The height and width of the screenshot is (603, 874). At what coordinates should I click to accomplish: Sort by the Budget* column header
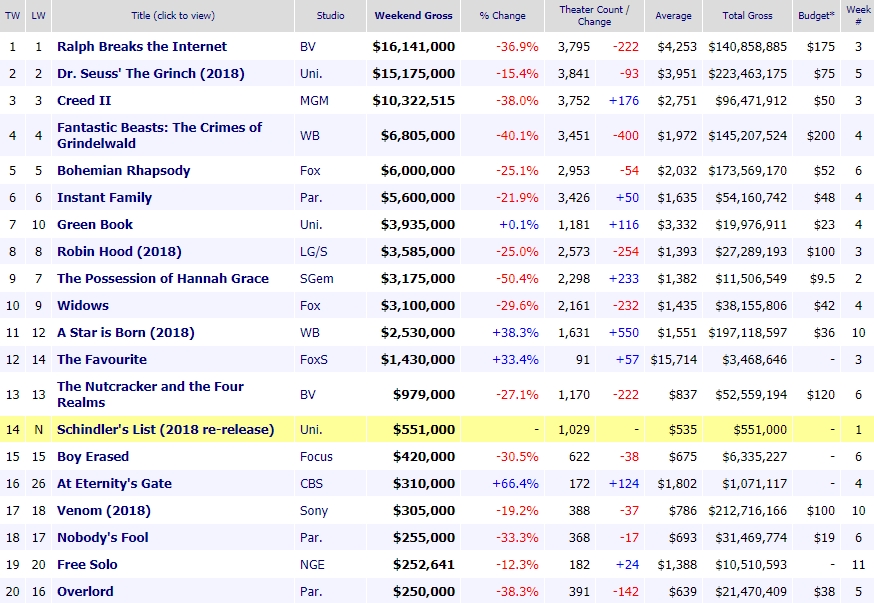click(816, 16)
